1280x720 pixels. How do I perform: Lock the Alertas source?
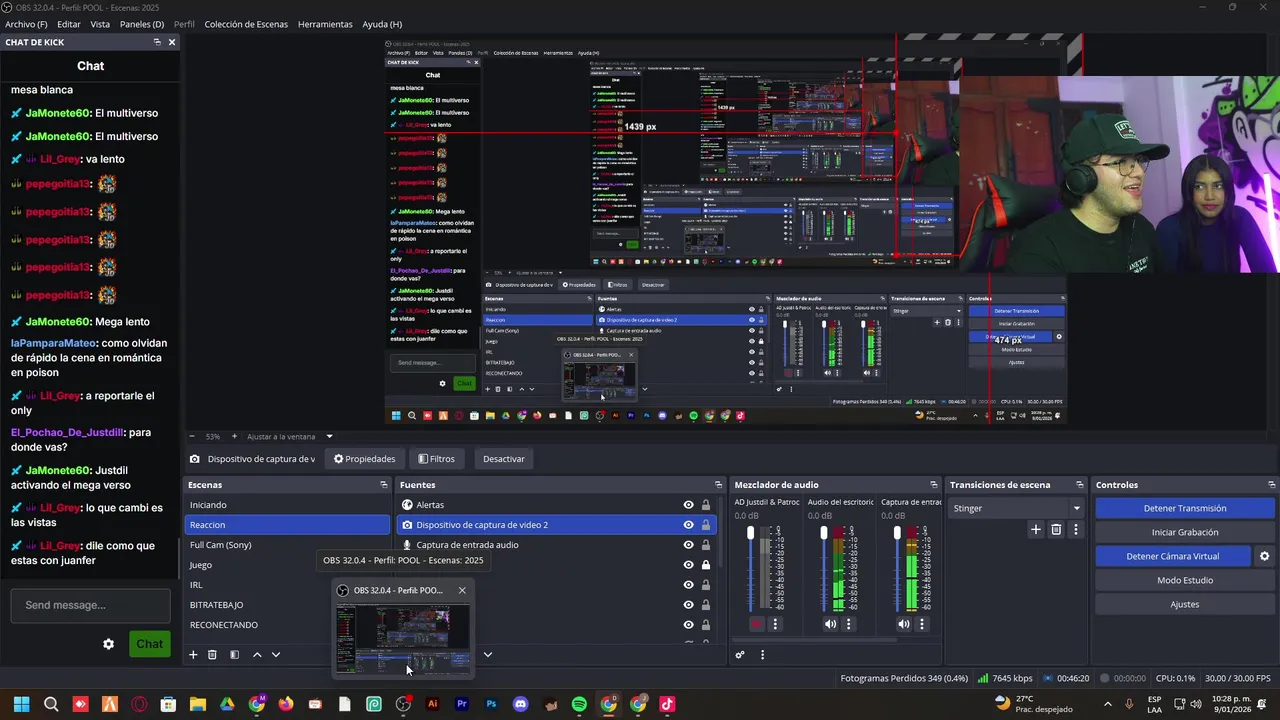pos(706,505)
